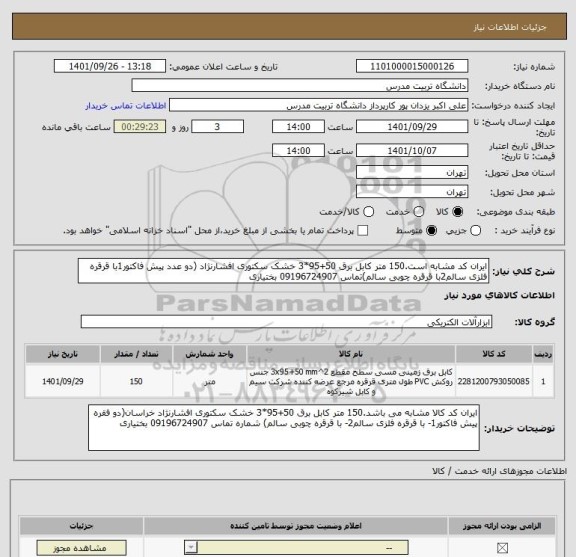Open the اعلام وضعیت مجوز dropdown
Viewport: 576px width, 557px height.
click(x=296, y=548)
